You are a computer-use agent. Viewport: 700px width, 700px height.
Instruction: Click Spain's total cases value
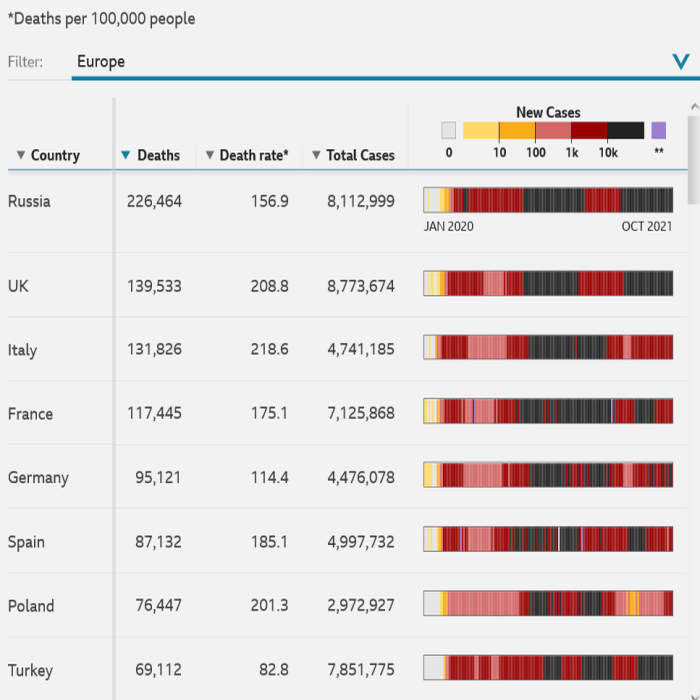click(360, 542)
